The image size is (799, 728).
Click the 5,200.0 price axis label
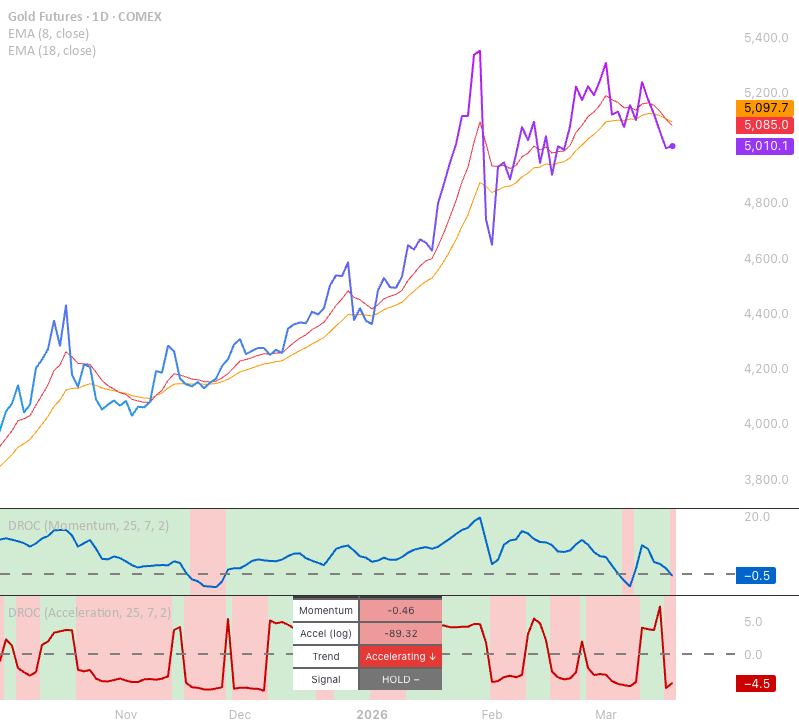click(x=766, y=93)
